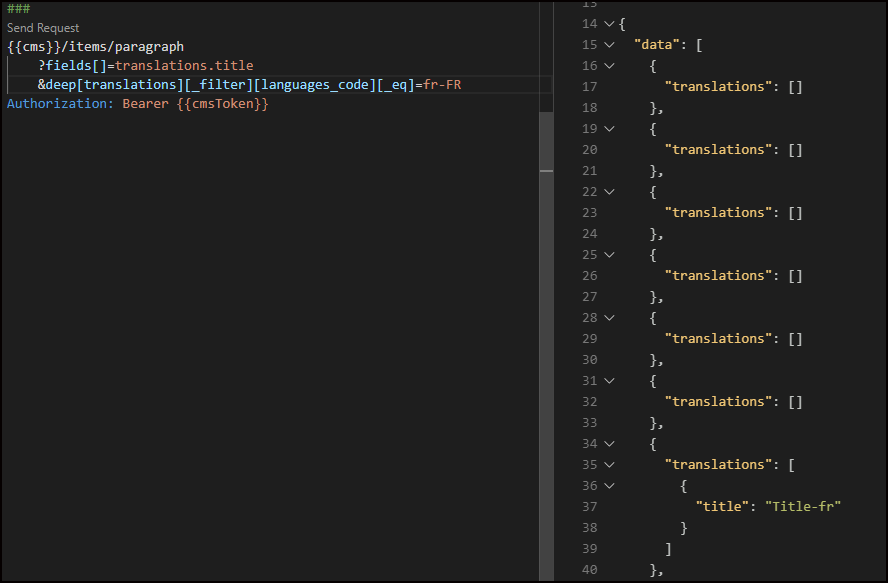Collapse the "data" array at line 15

tap(609, 45)
